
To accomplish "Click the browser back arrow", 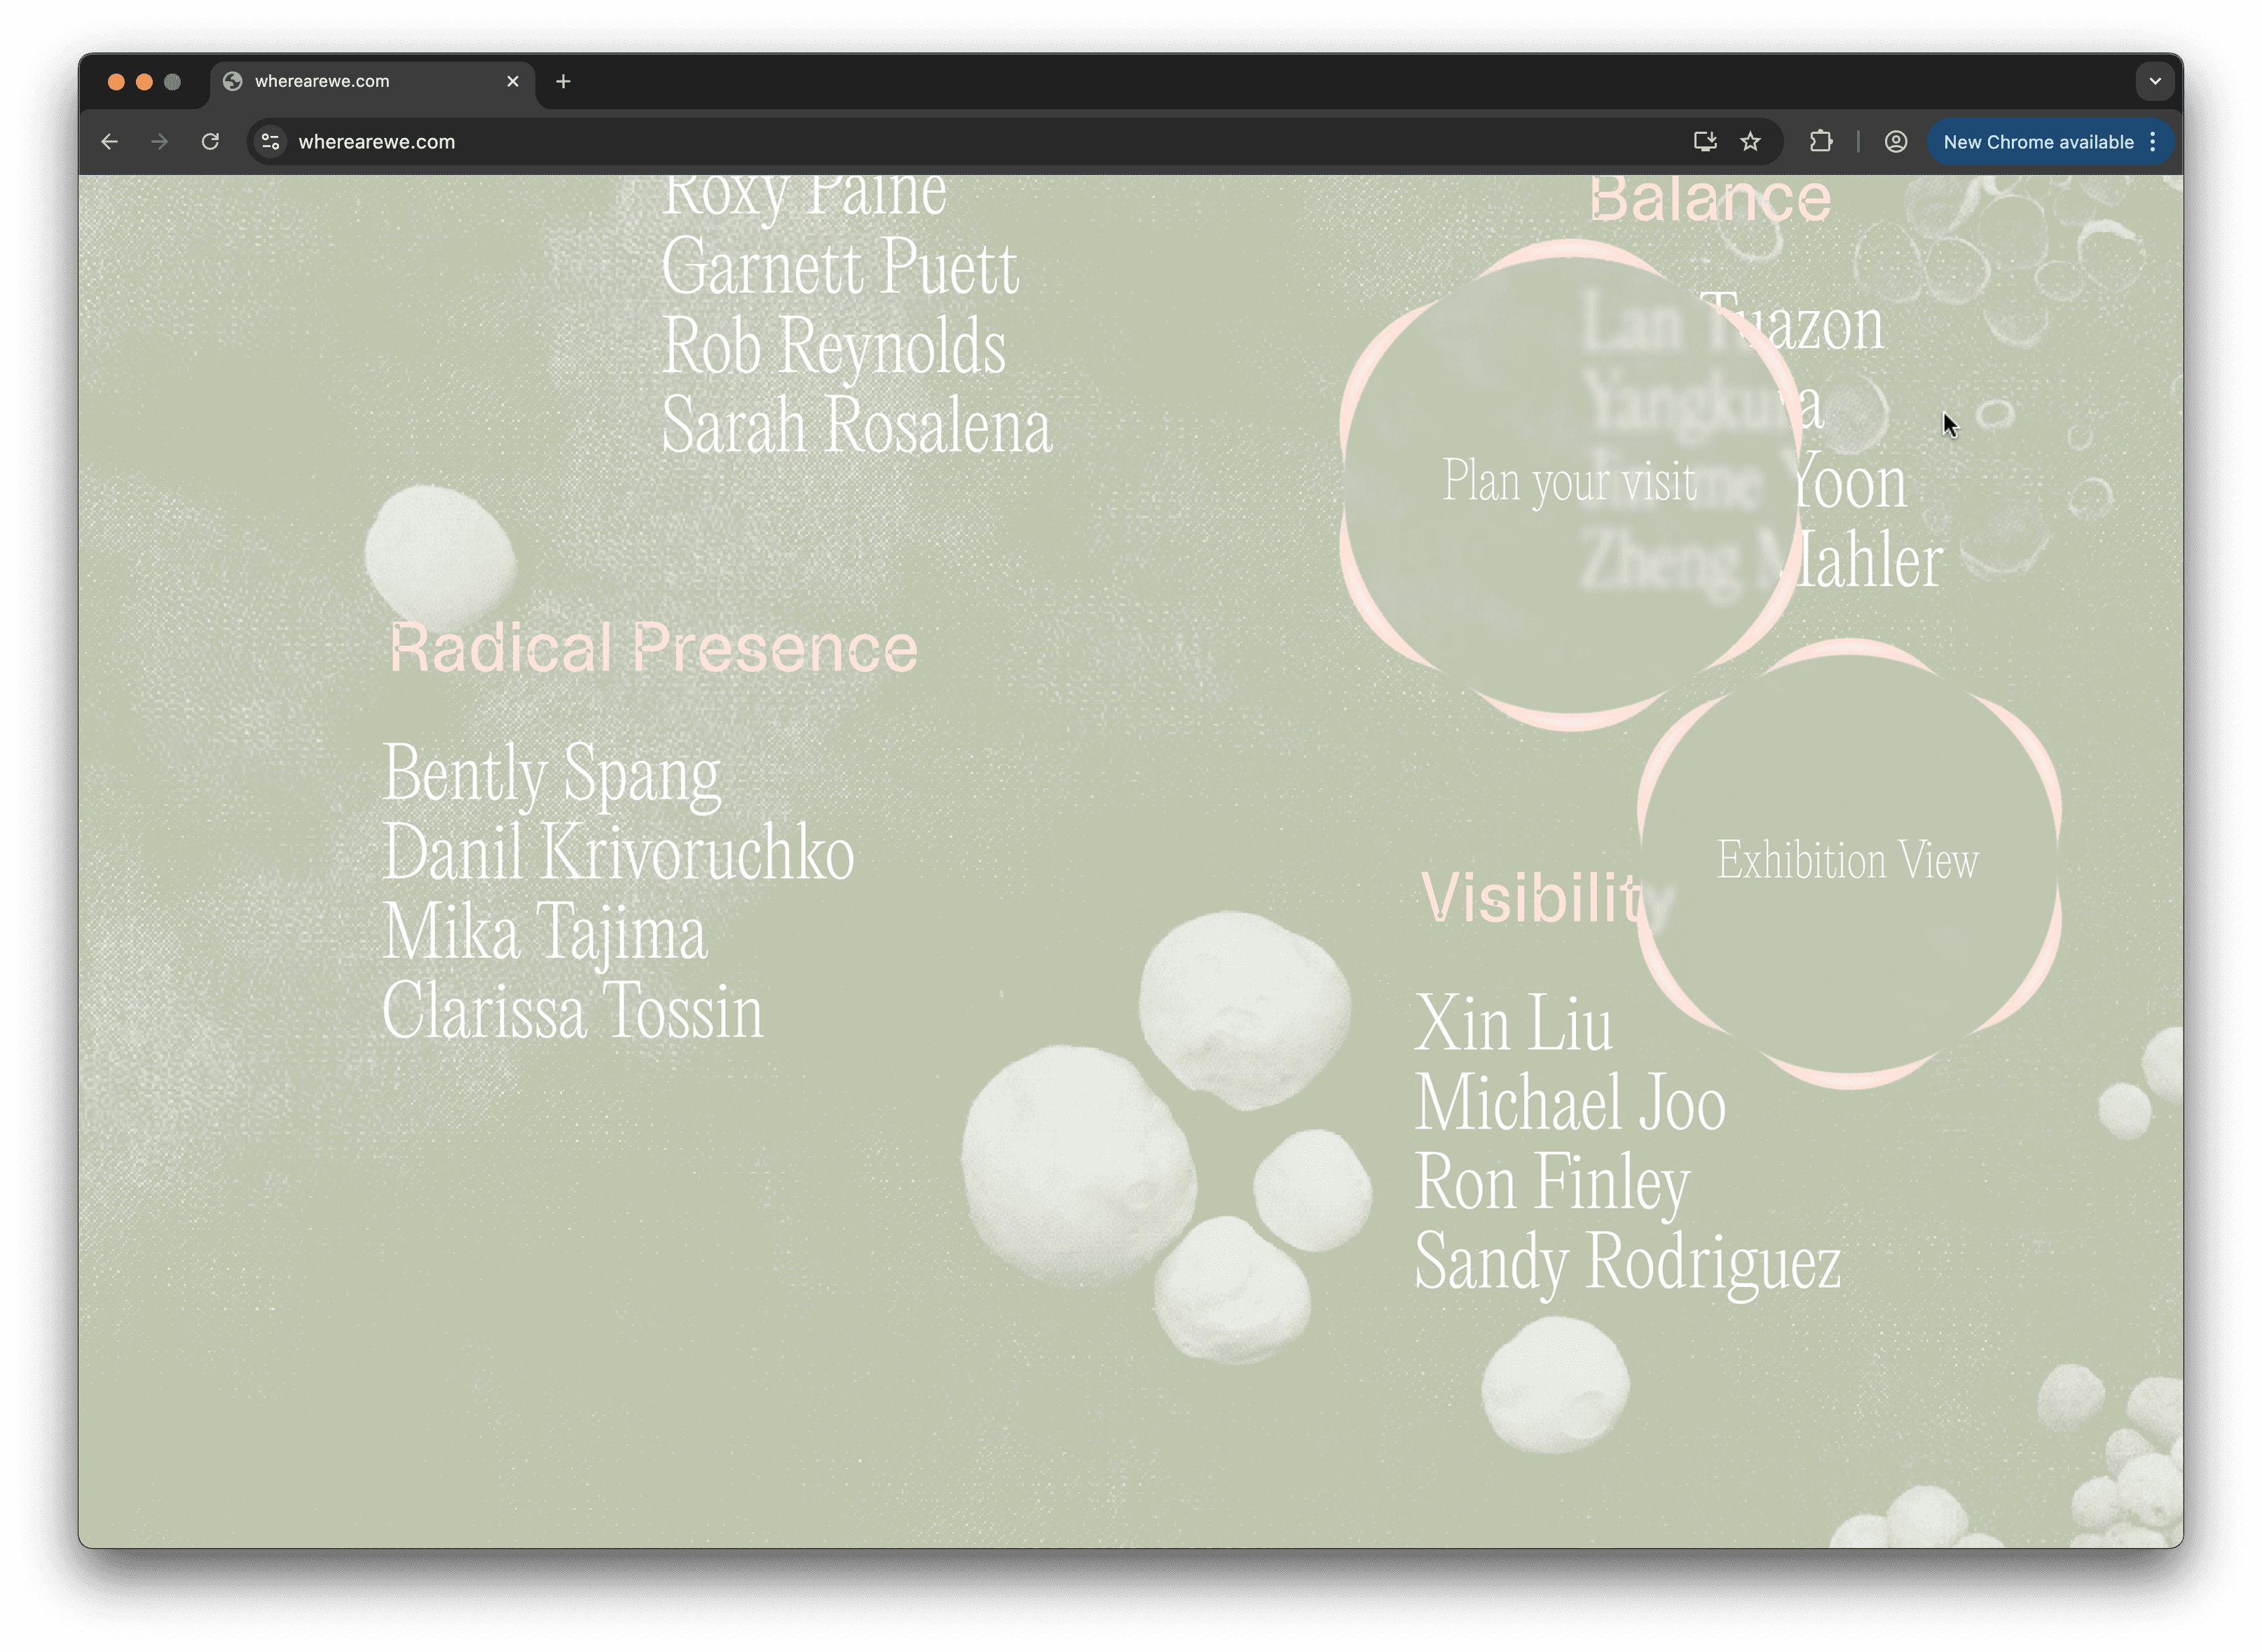I will click(110, 142).
